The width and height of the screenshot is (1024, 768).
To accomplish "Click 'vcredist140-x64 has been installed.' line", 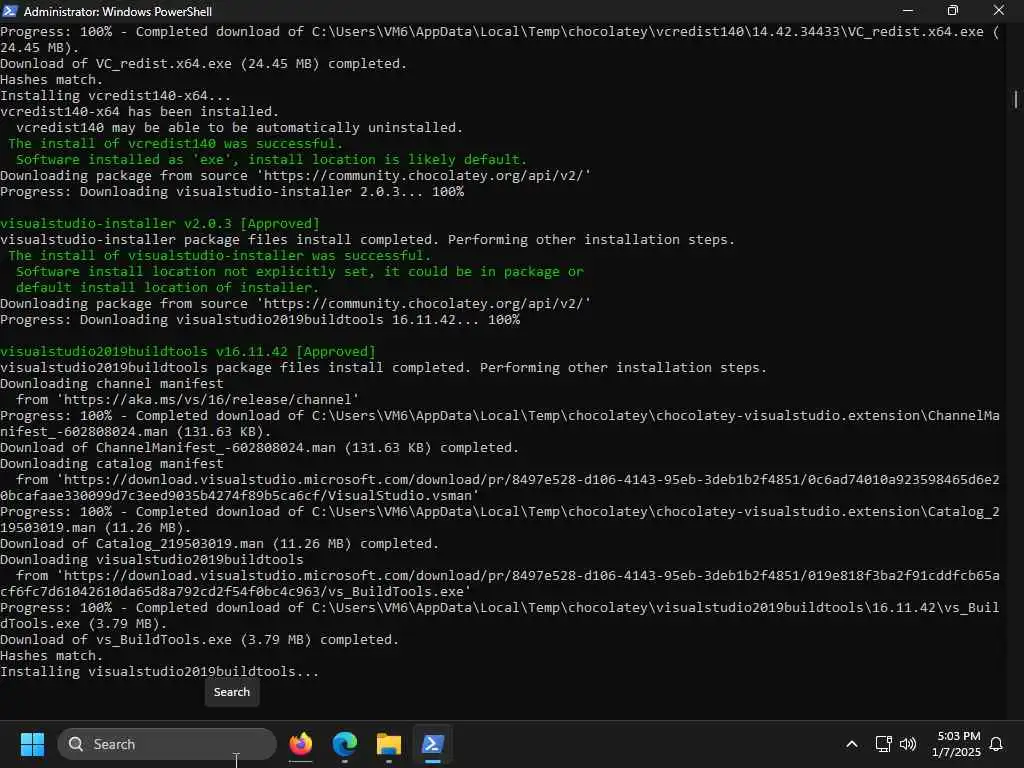I will 140,112.
